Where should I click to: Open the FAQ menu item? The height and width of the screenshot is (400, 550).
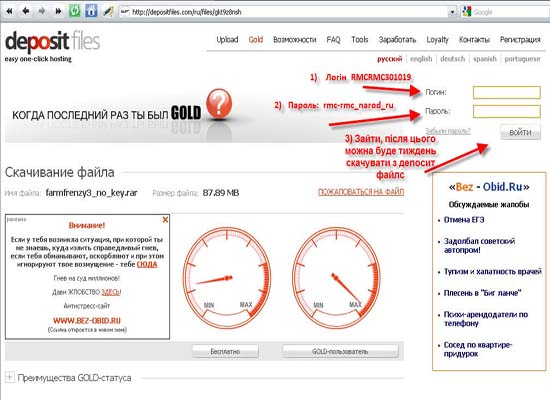[333, 40]
